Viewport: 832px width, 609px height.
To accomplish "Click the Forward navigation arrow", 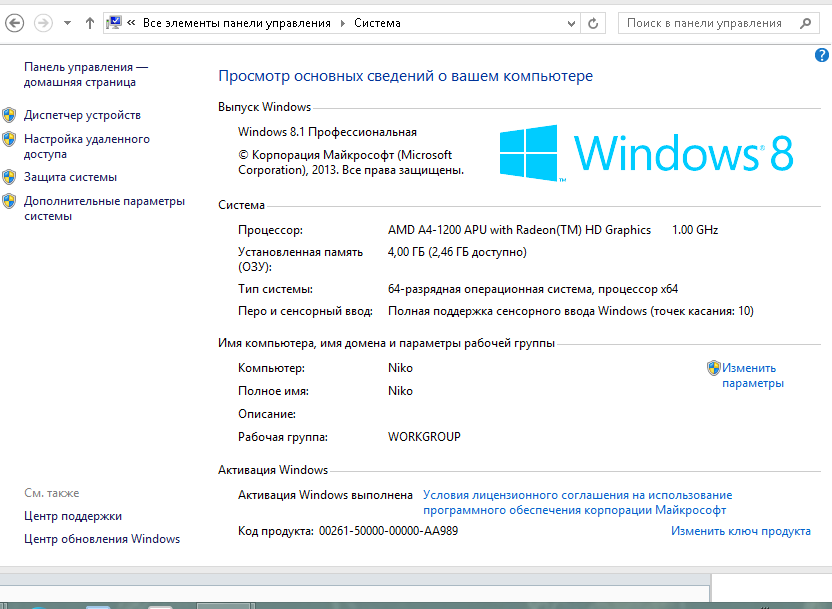I will pos(44,23).
